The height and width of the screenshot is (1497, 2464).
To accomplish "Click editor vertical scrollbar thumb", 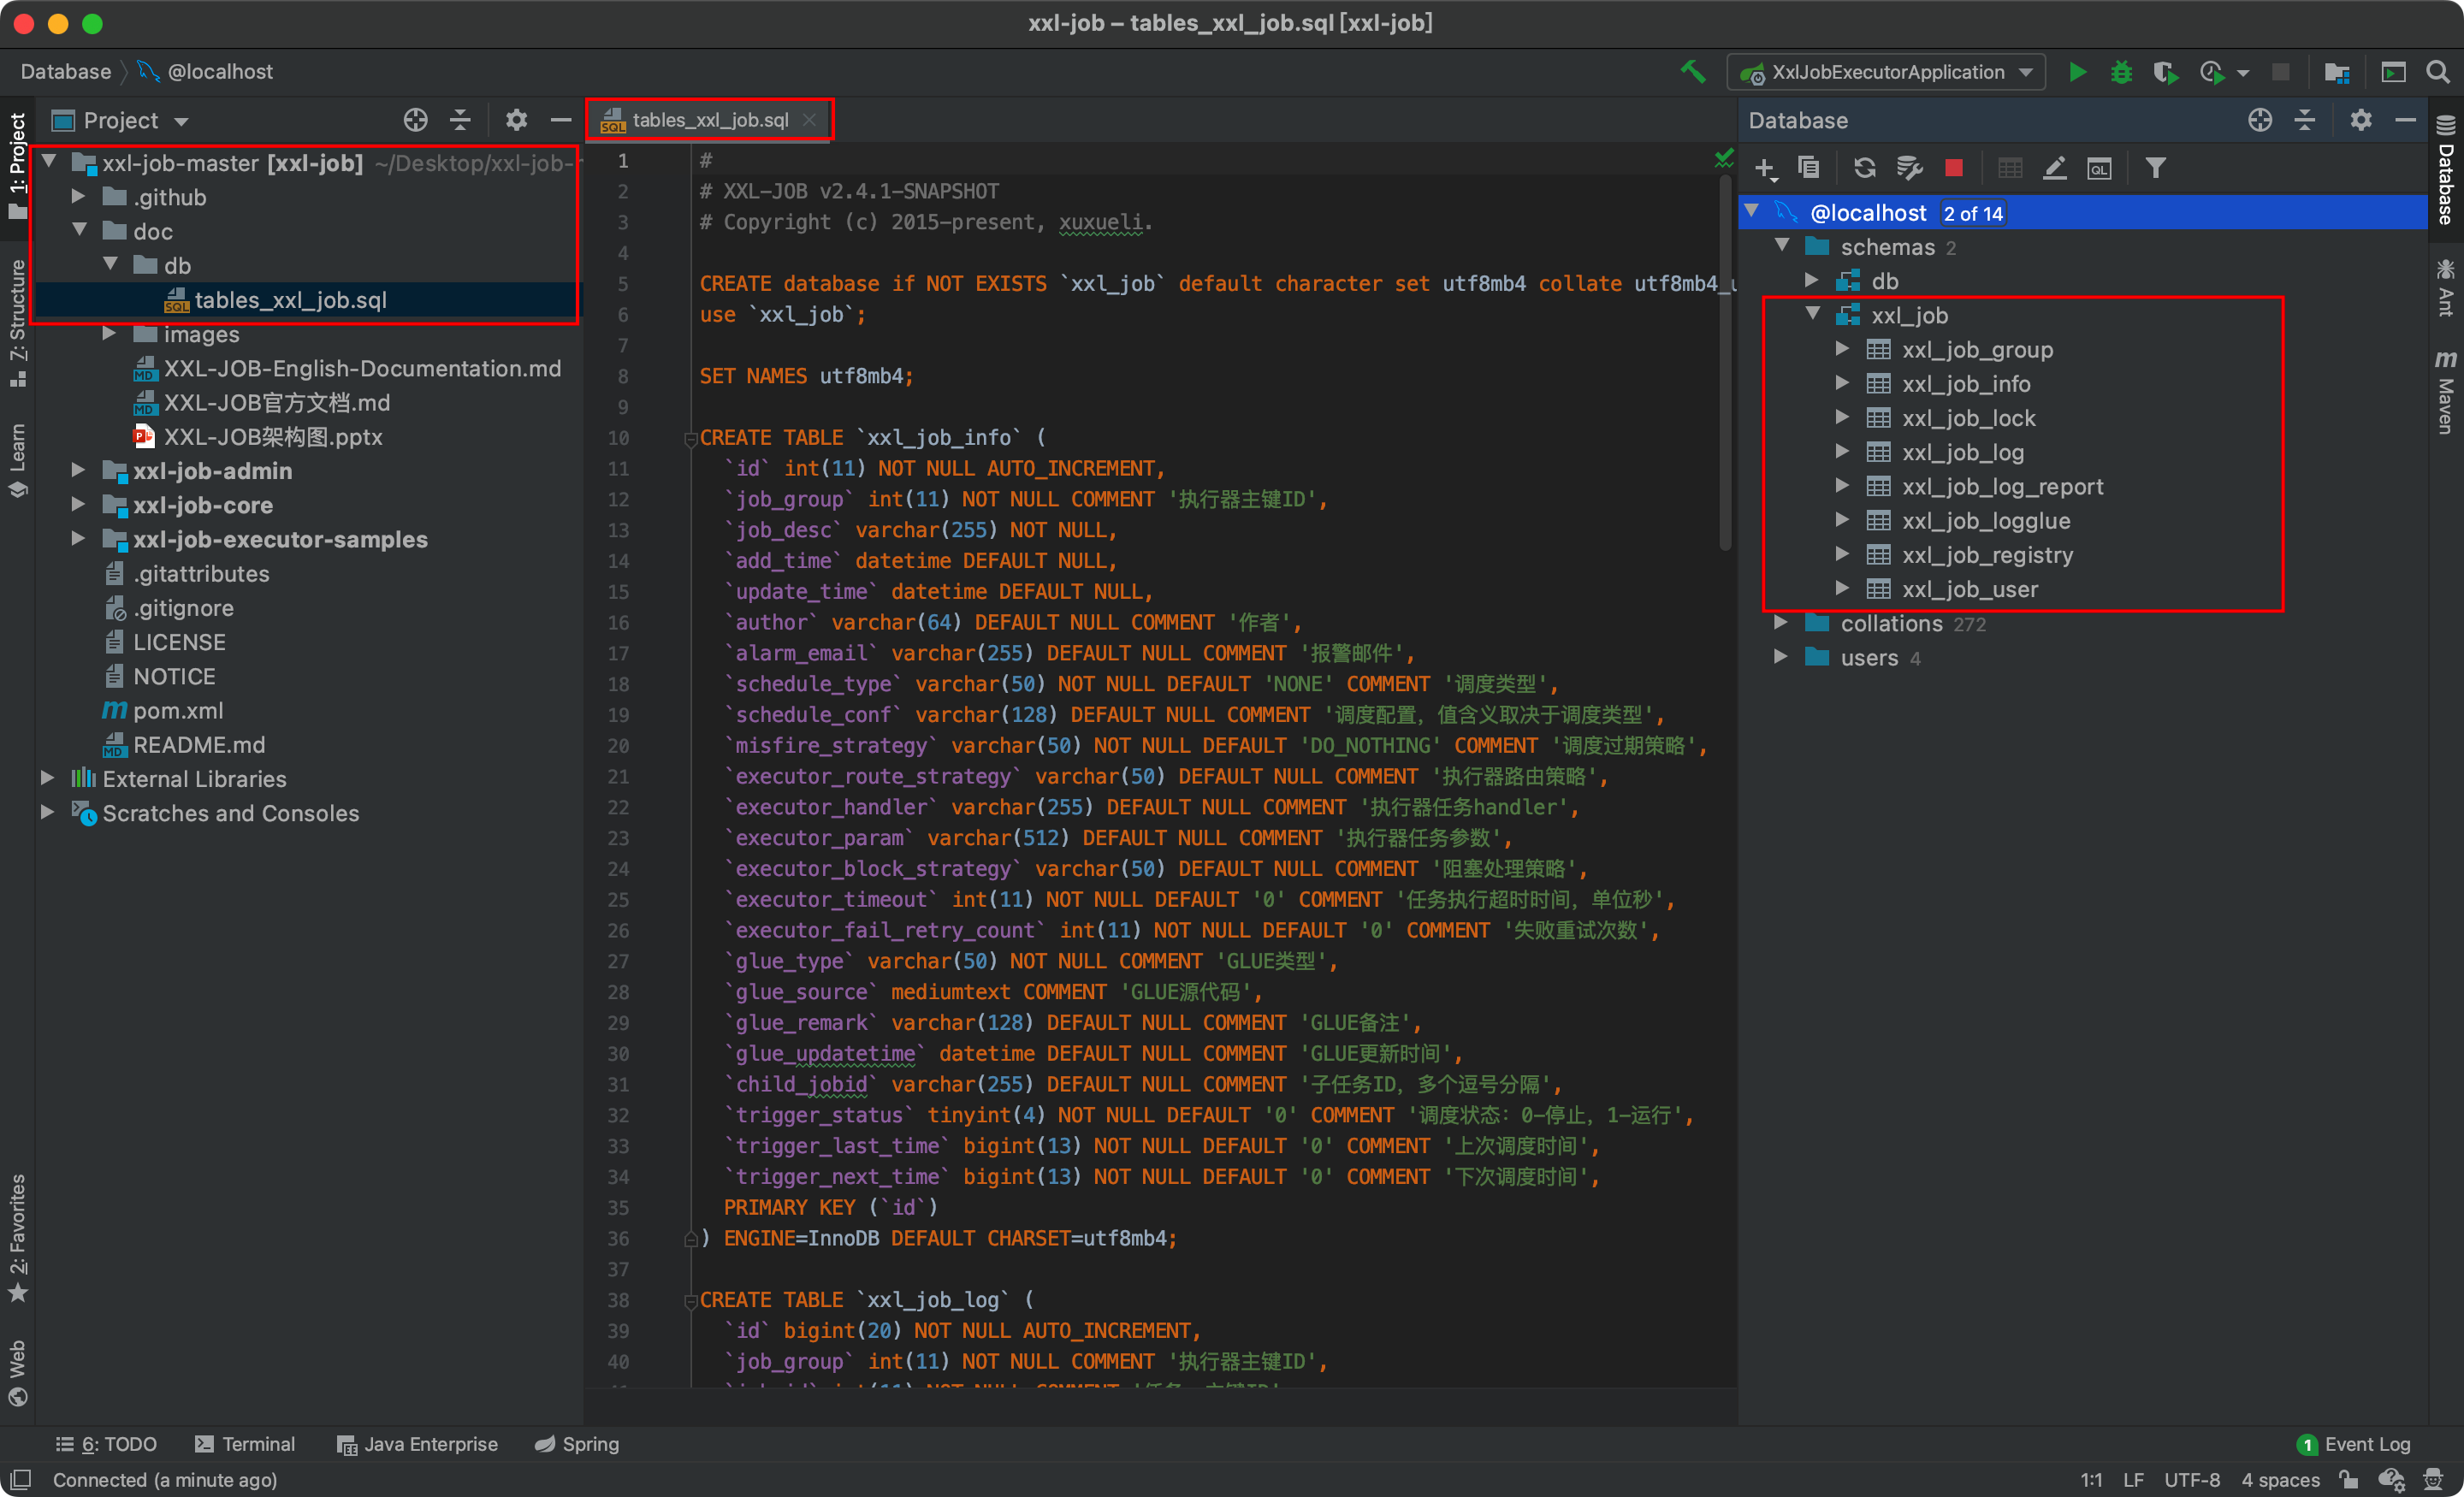I will [x=1725, y=362].
